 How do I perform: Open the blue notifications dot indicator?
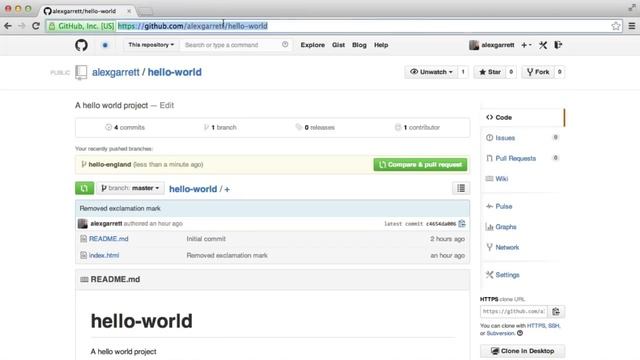click(105, 45)
